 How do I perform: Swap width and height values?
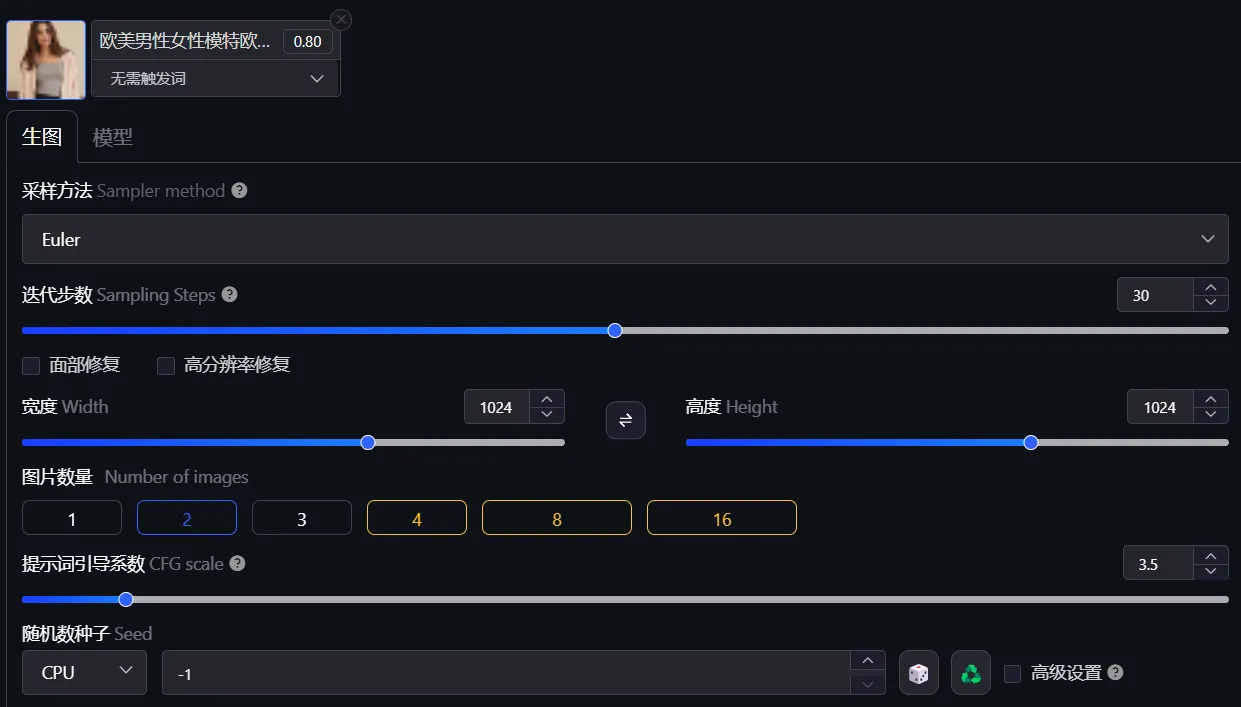pyautogui.click(x=625, y=420)
